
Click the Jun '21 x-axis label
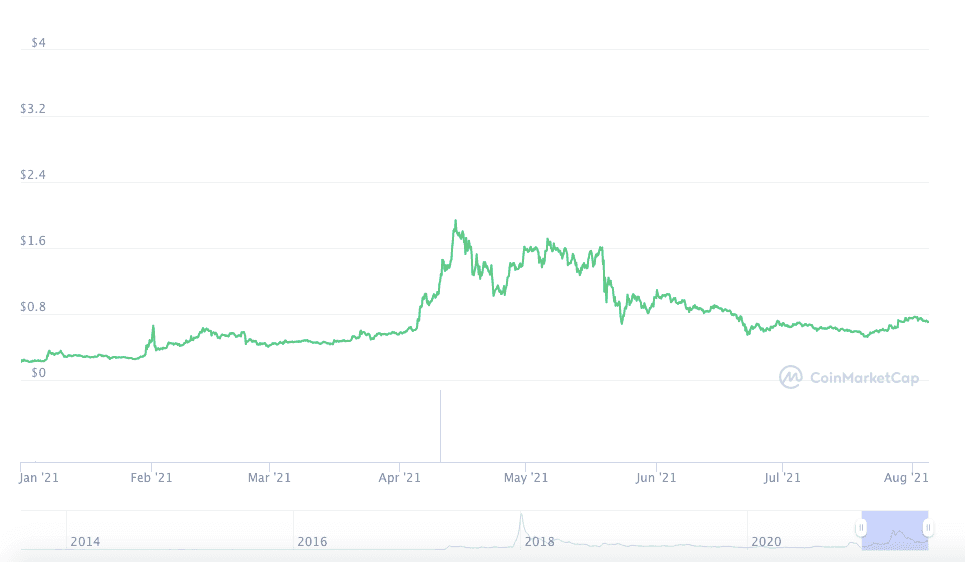(656, 478)
